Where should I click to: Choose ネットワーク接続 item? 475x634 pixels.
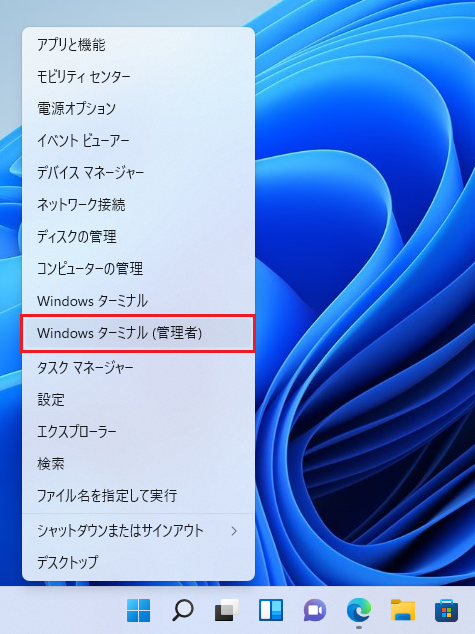coord(138,205)
